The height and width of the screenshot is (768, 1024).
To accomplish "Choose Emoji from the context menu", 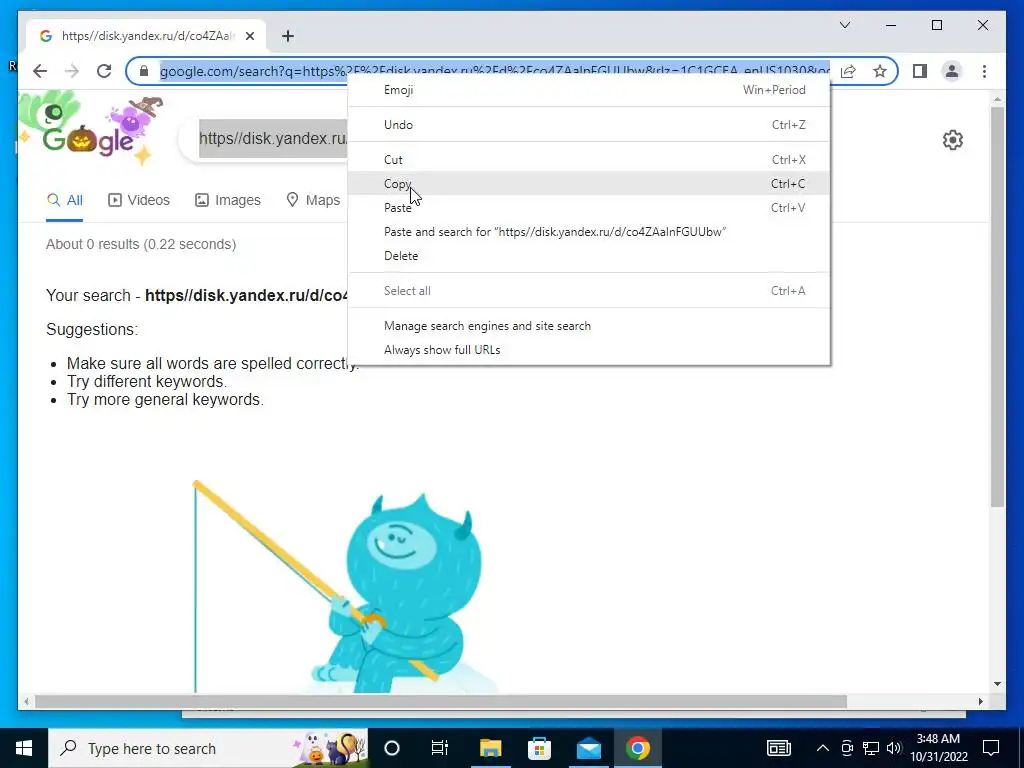I will (589, 90).
